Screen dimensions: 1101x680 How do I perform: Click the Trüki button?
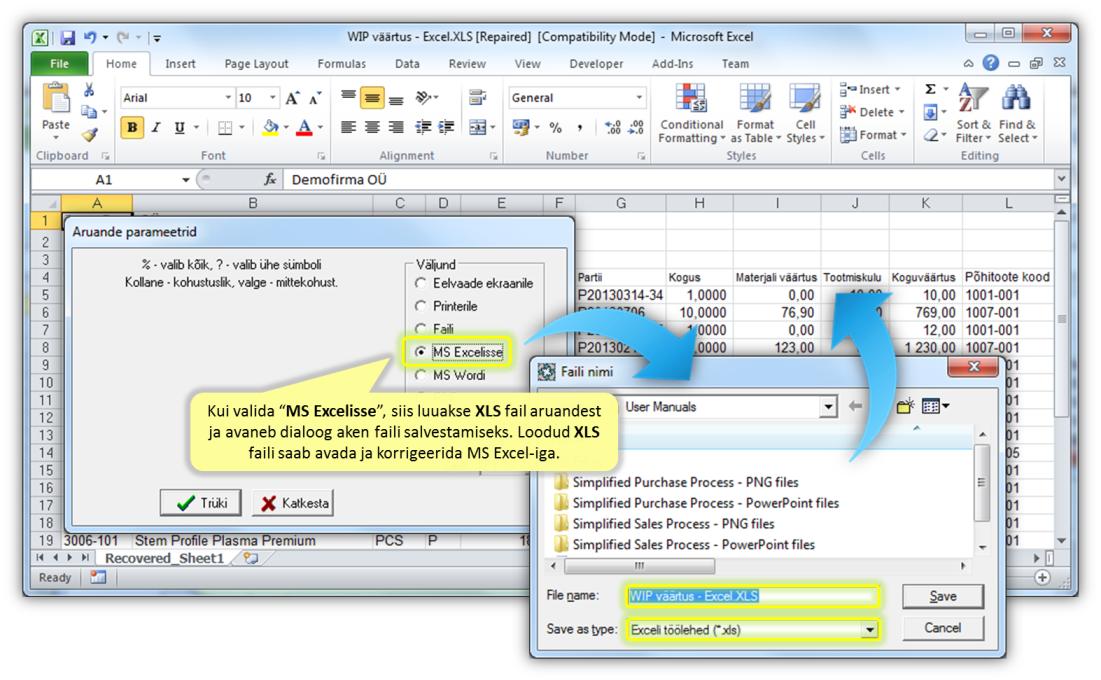pos(201,503)
